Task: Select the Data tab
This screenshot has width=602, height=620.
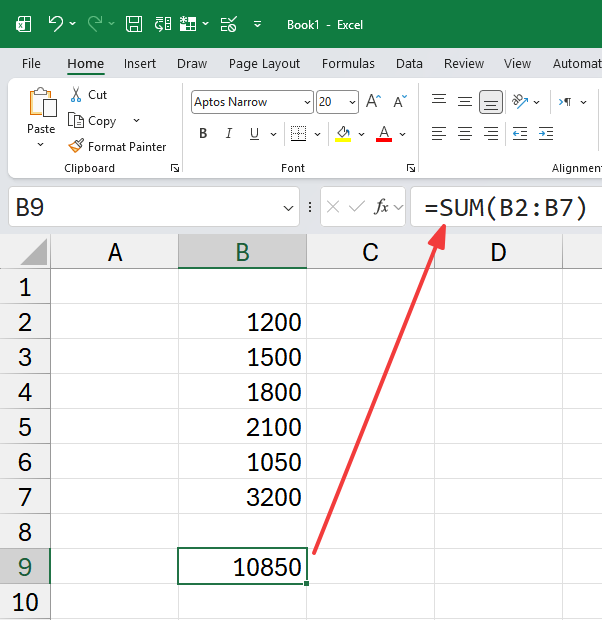Action: click(409, 64)
